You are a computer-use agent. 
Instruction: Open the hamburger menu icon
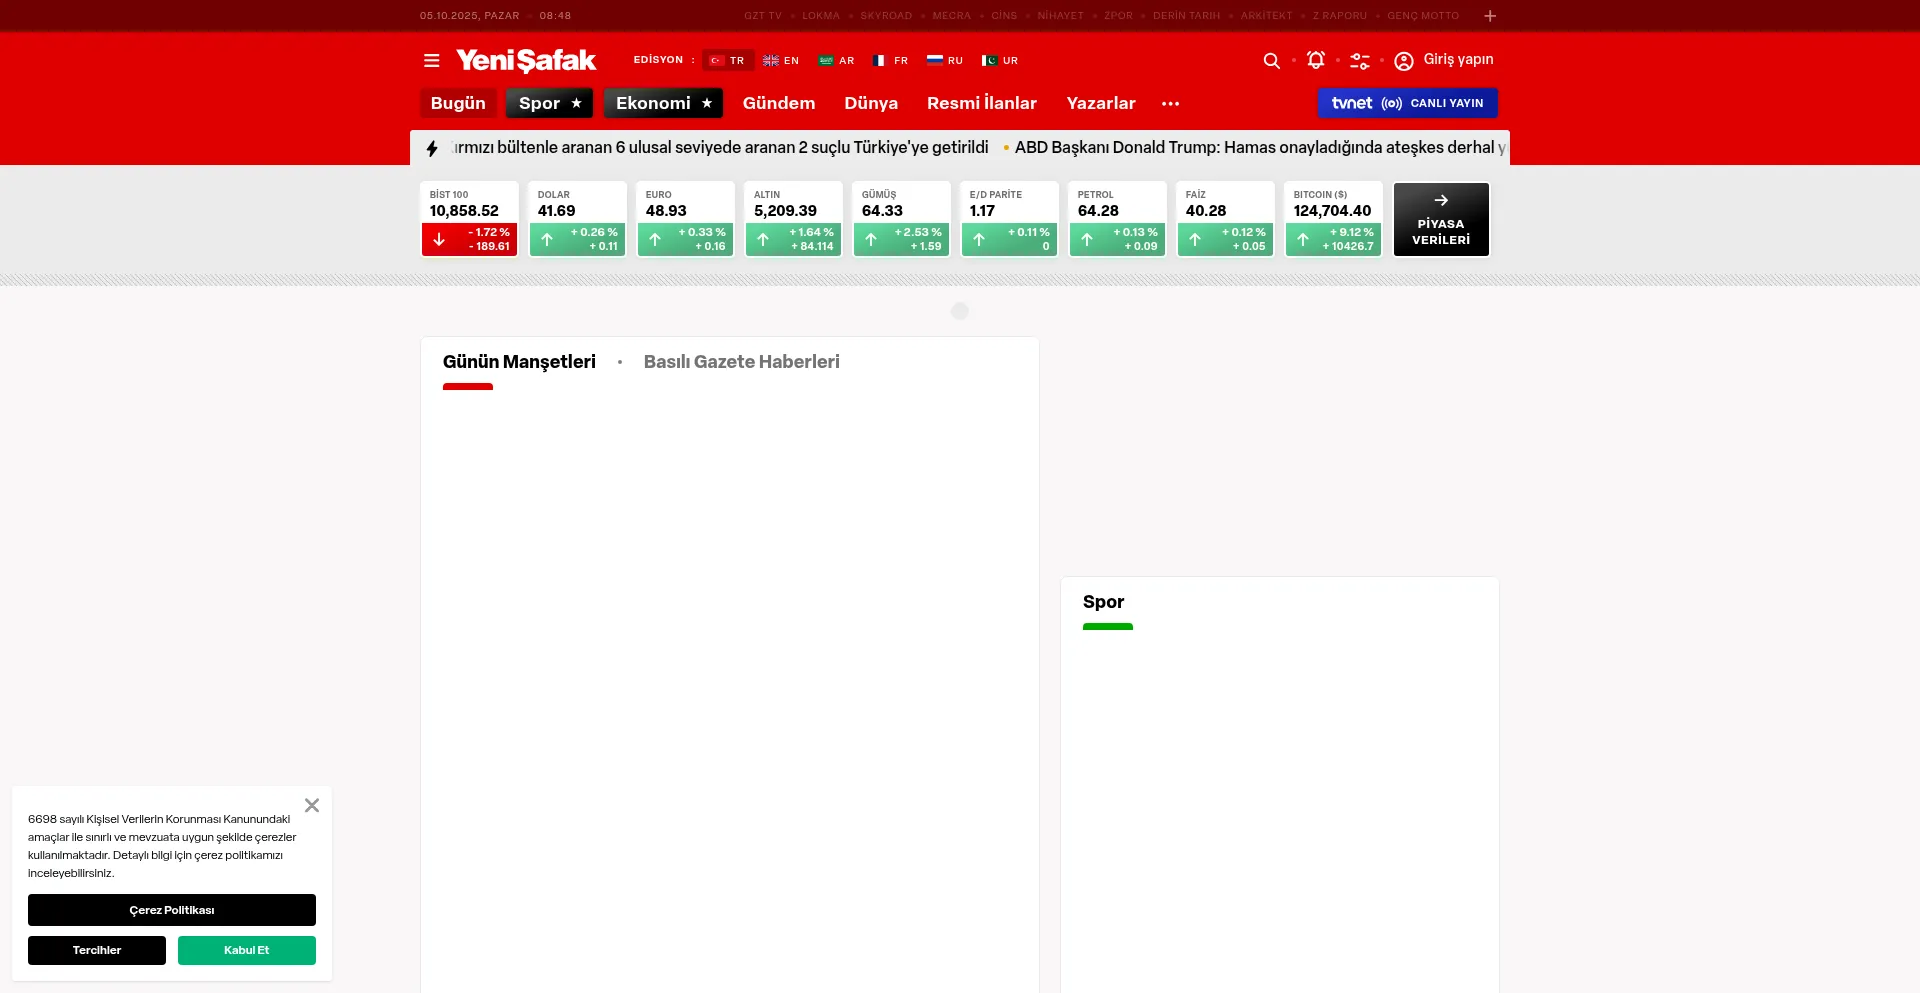[x=432, y=61]
